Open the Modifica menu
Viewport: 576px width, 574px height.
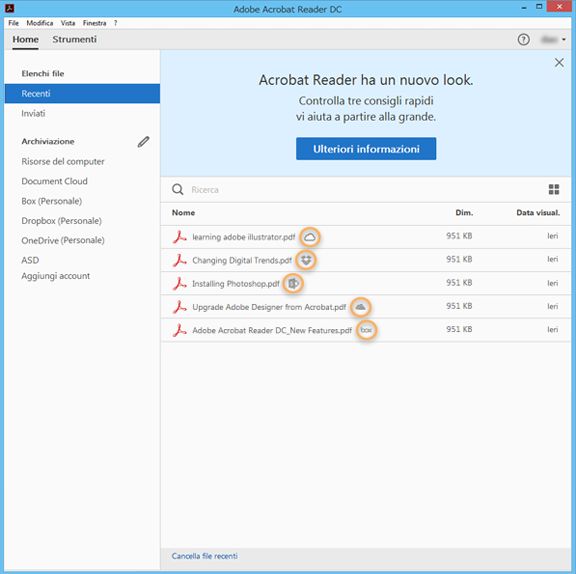coord(40,23)
